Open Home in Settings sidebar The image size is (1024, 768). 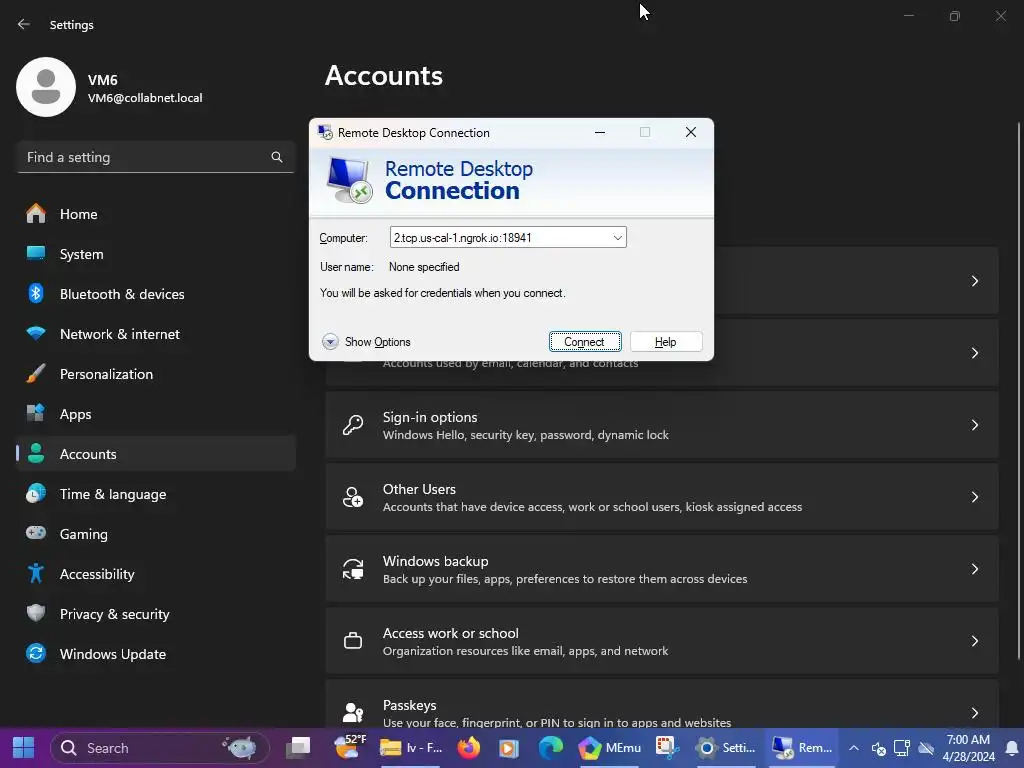(x=155, y=214)
